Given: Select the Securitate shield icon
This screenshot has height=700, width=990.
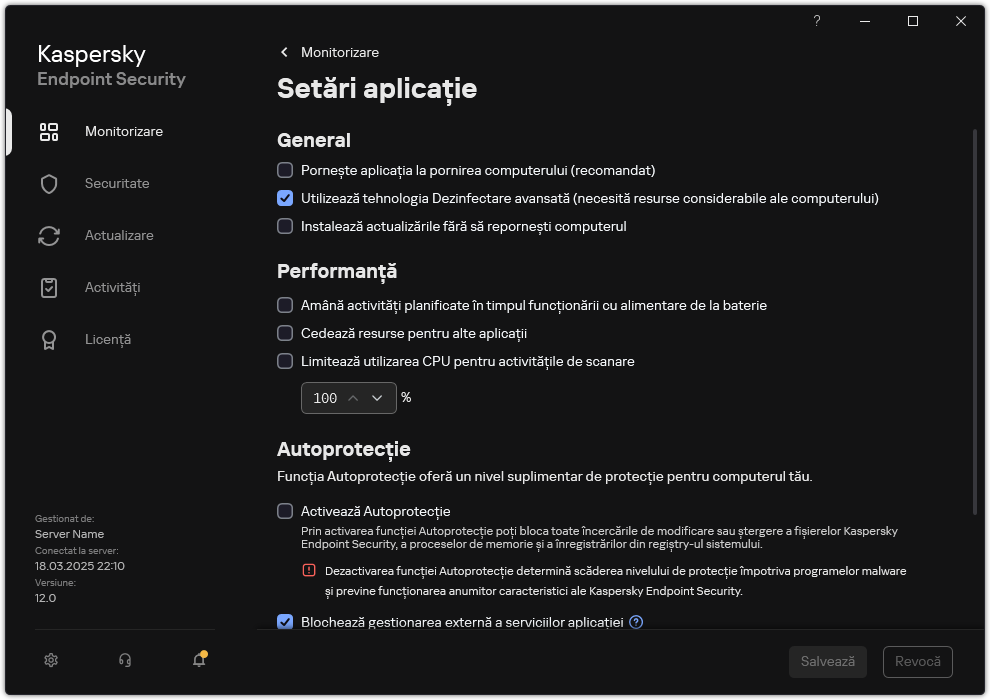Looking at the screenshot, I should 48,183.
